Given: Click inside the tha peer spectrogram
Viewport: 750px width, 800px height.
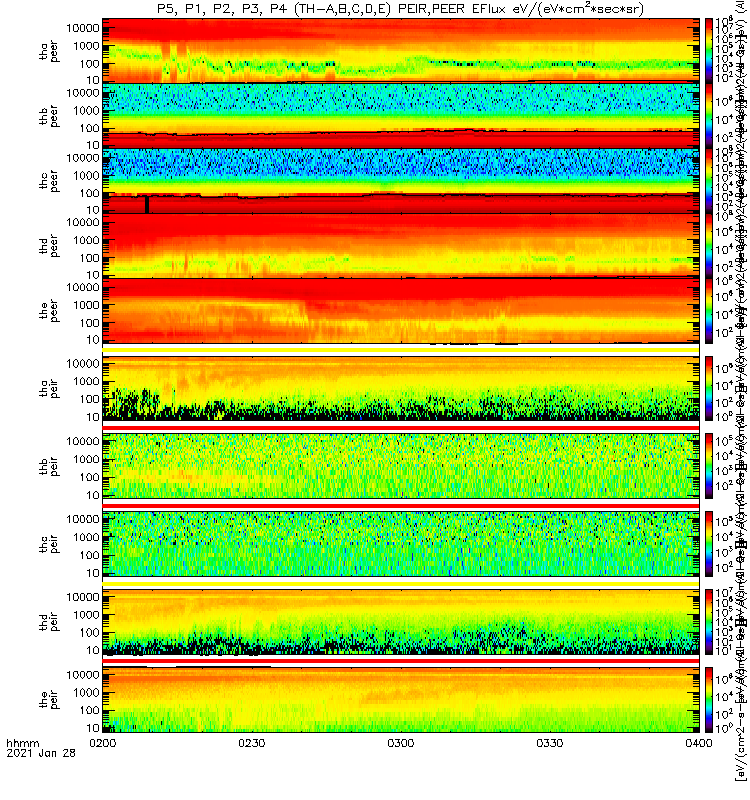Looking at the screenshot, I should [401, 51].
